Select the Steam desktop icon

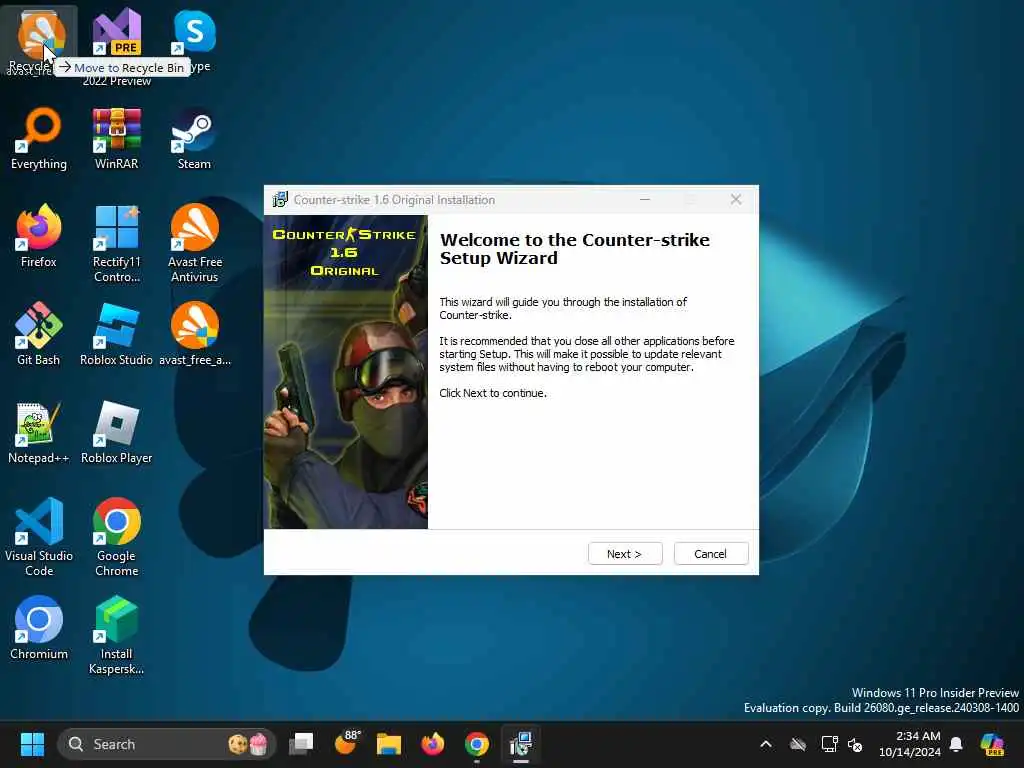(194, 139)
